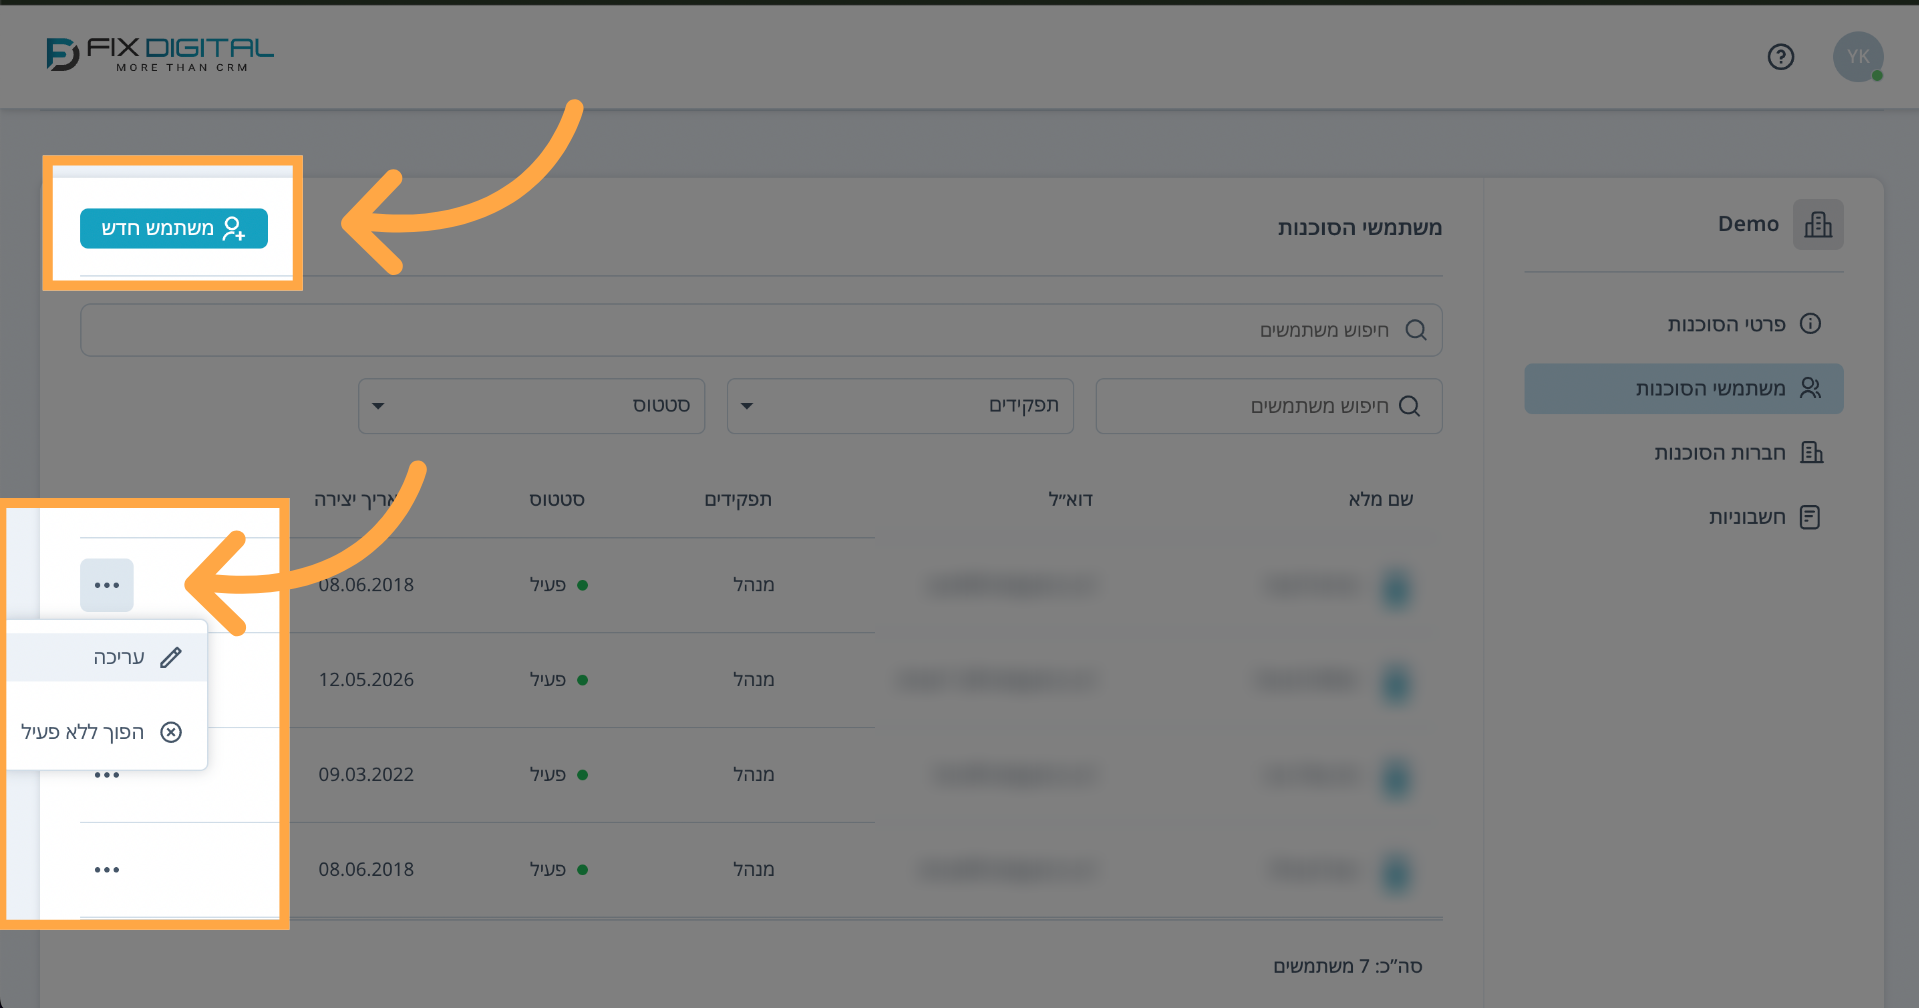Click the משתמשי הסוכנות page heading
Viewport: 1919px width, 1008px height.
[1359, 228]
